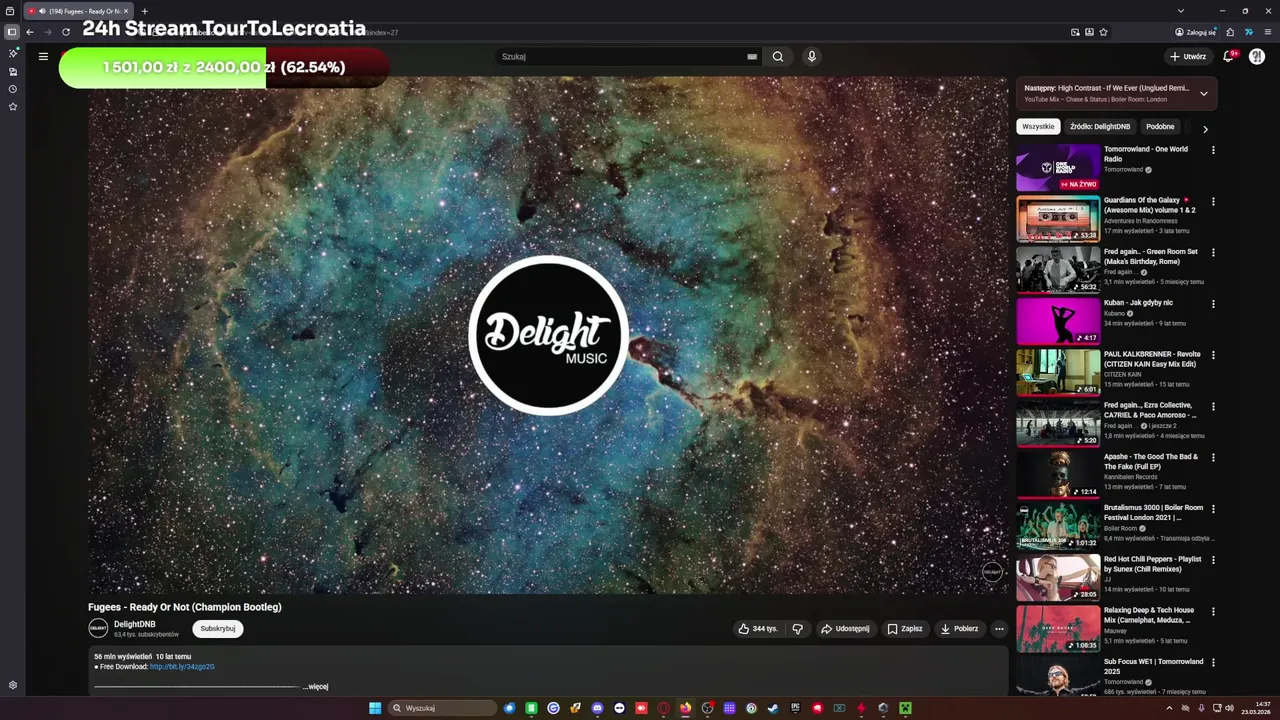Open the Windows Start menu

click(375, 708)
